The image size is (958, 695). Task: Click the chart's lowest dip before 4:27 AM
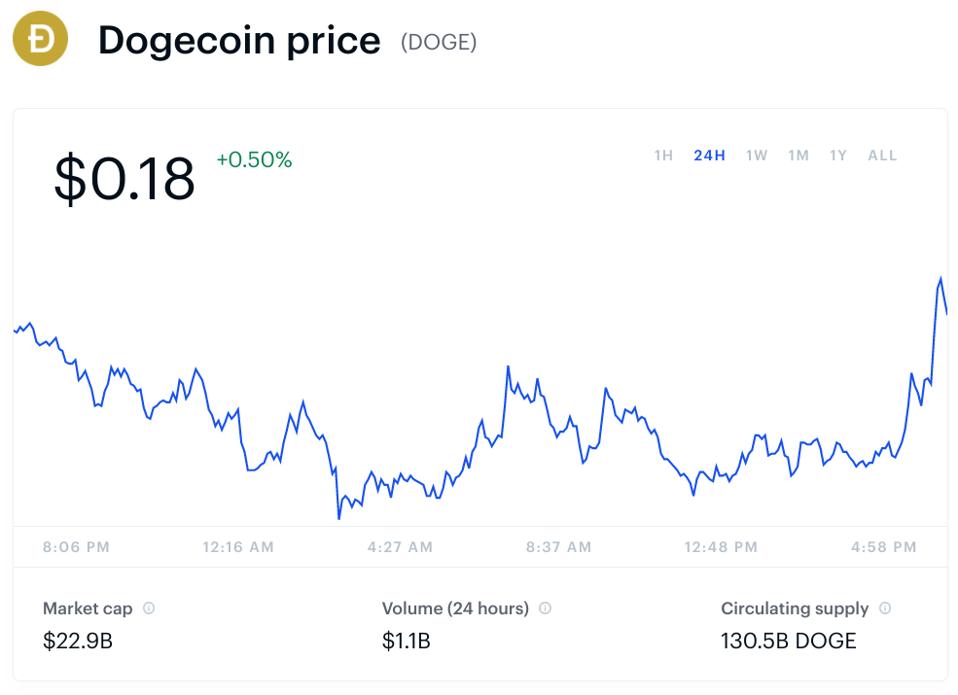click(x=339, y=518)
